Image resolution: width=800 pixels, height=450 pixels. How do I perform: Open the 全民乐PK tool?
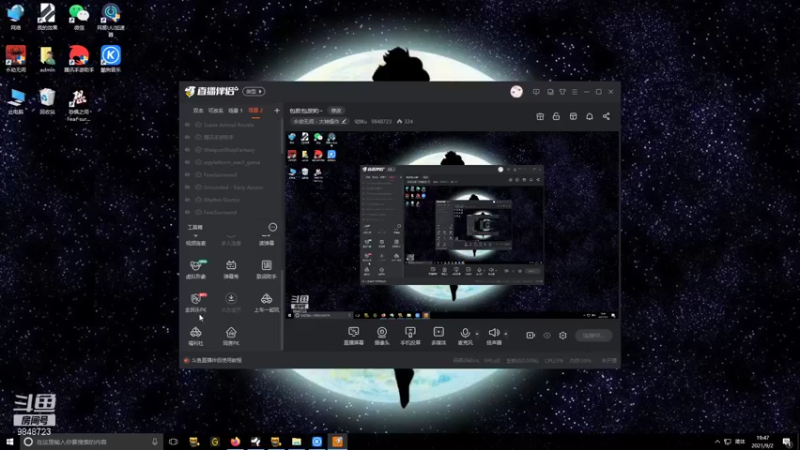(196, 303)
